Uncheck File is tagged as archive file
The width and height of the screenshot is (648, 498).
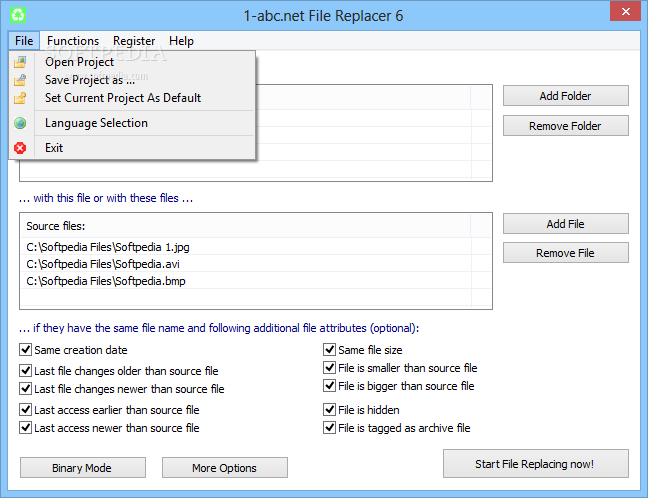tap(329, 427)
